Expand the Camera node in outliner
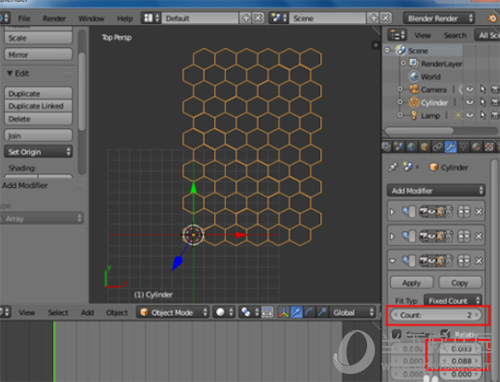This screenshot has height=382, width=500. pyautogui.click(x=400, y=89)
